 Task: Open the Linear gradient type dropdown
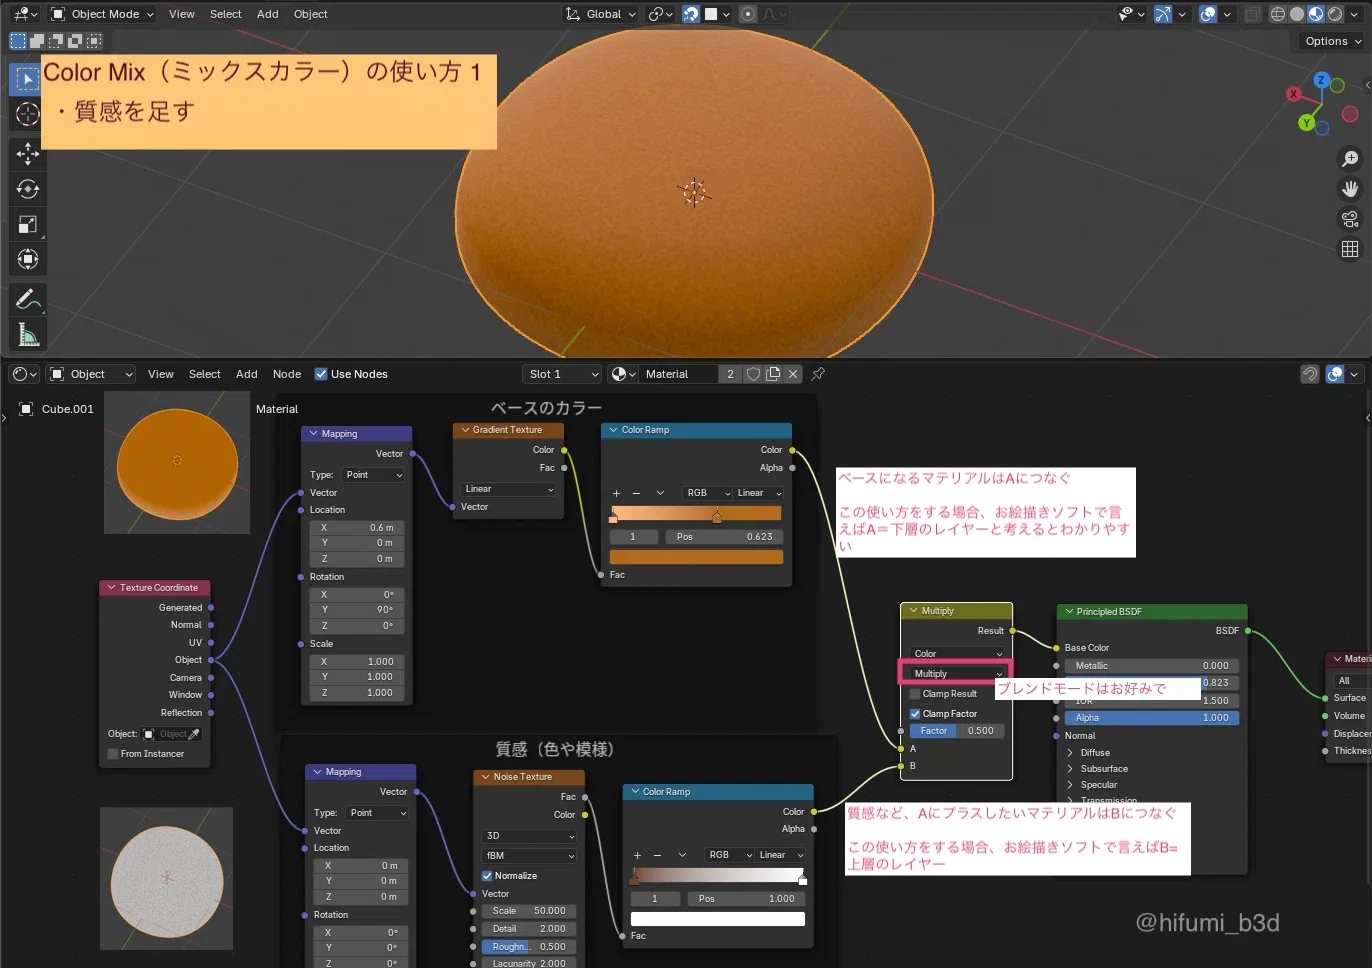coord(508,489)
